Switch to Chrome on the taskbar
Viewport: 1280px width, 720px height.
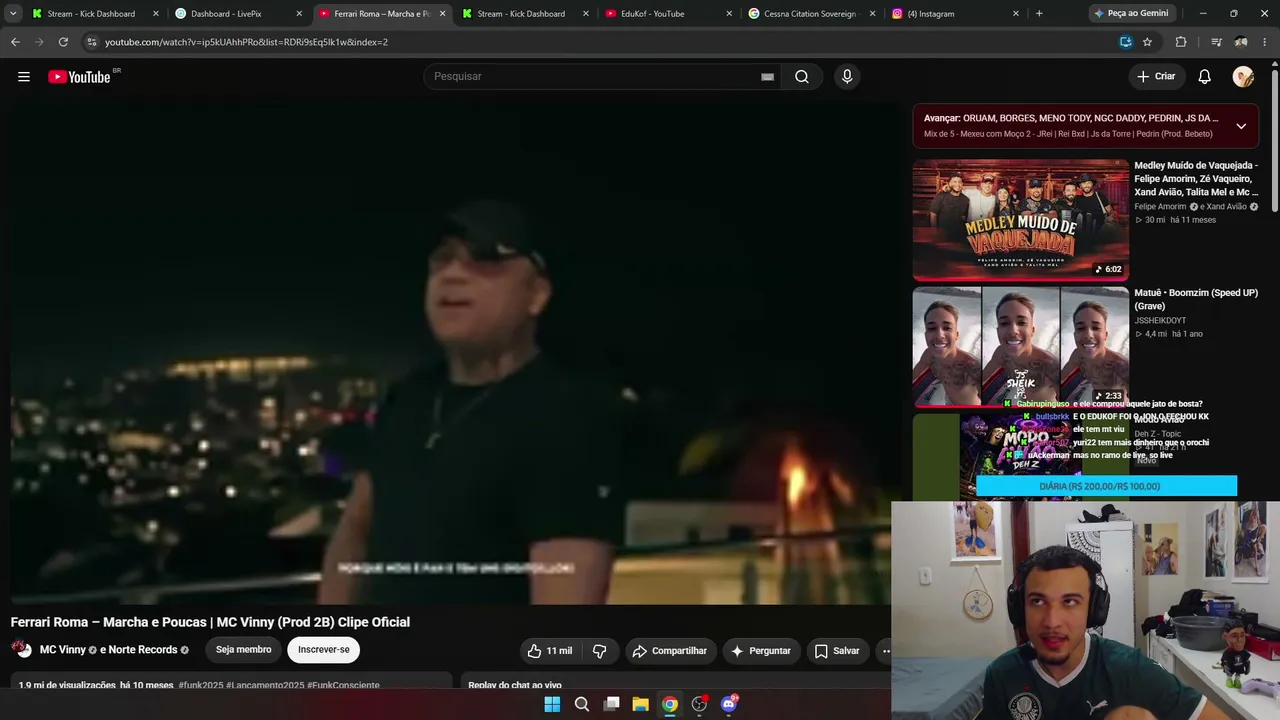tap(670, 704)
